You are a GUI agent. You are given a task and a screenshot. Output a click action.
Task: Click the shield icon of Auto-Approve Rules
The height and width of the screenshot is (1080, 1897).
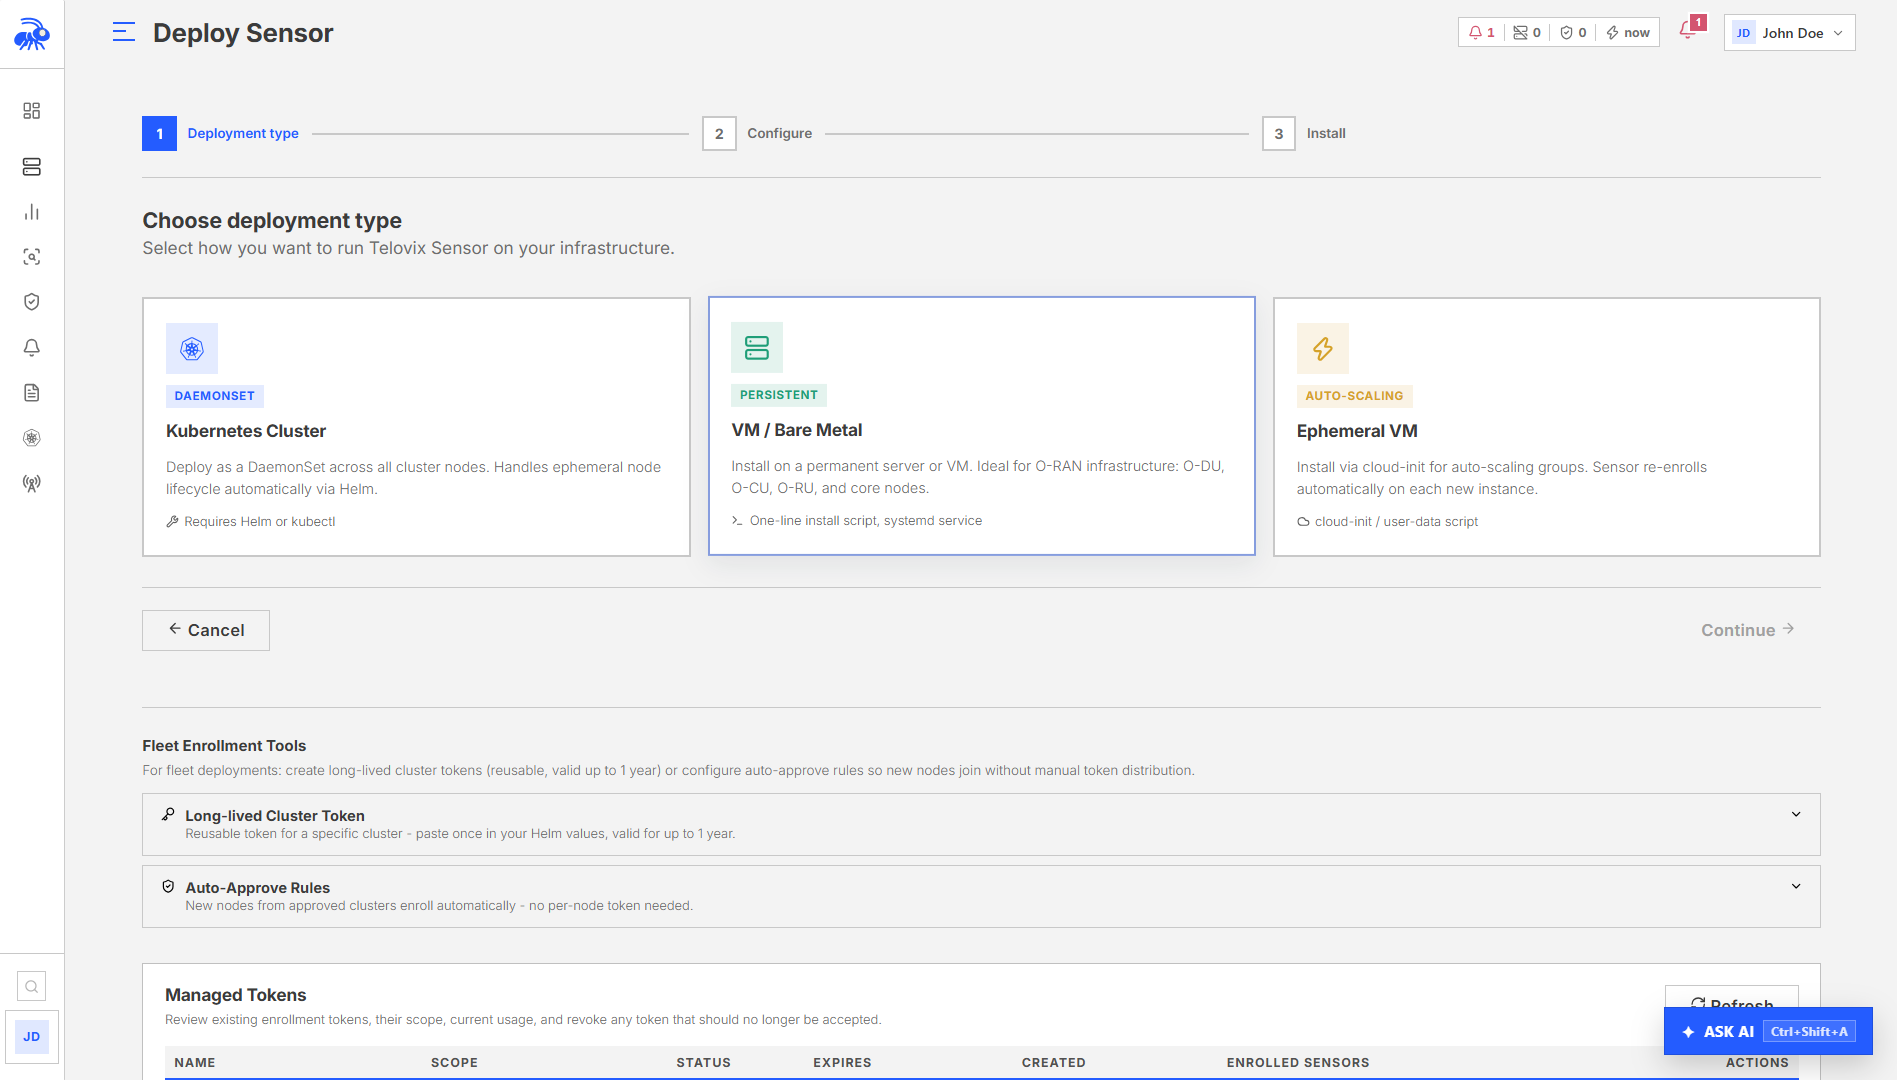(x=168, y=887)
